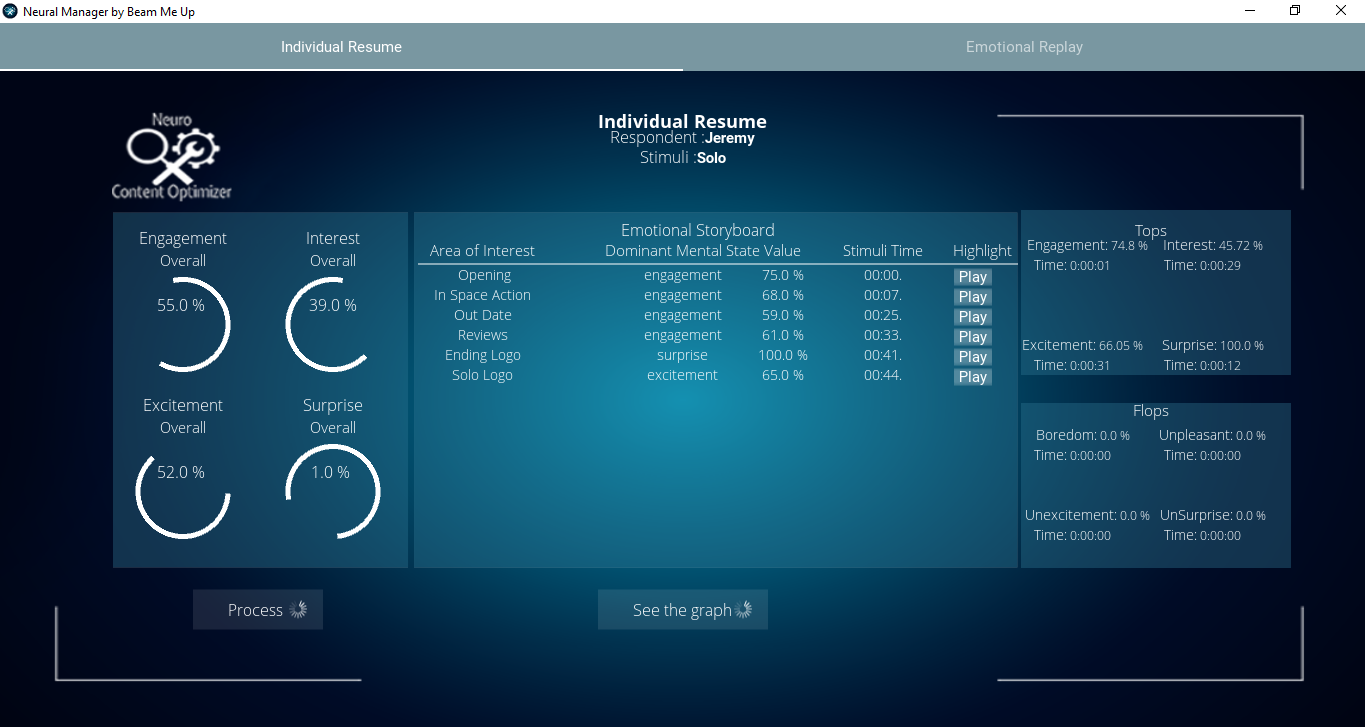The image size is (1365, 727).
Task: Switch to the Emotional Replay tab
Action: click(x=1024, y=47)
